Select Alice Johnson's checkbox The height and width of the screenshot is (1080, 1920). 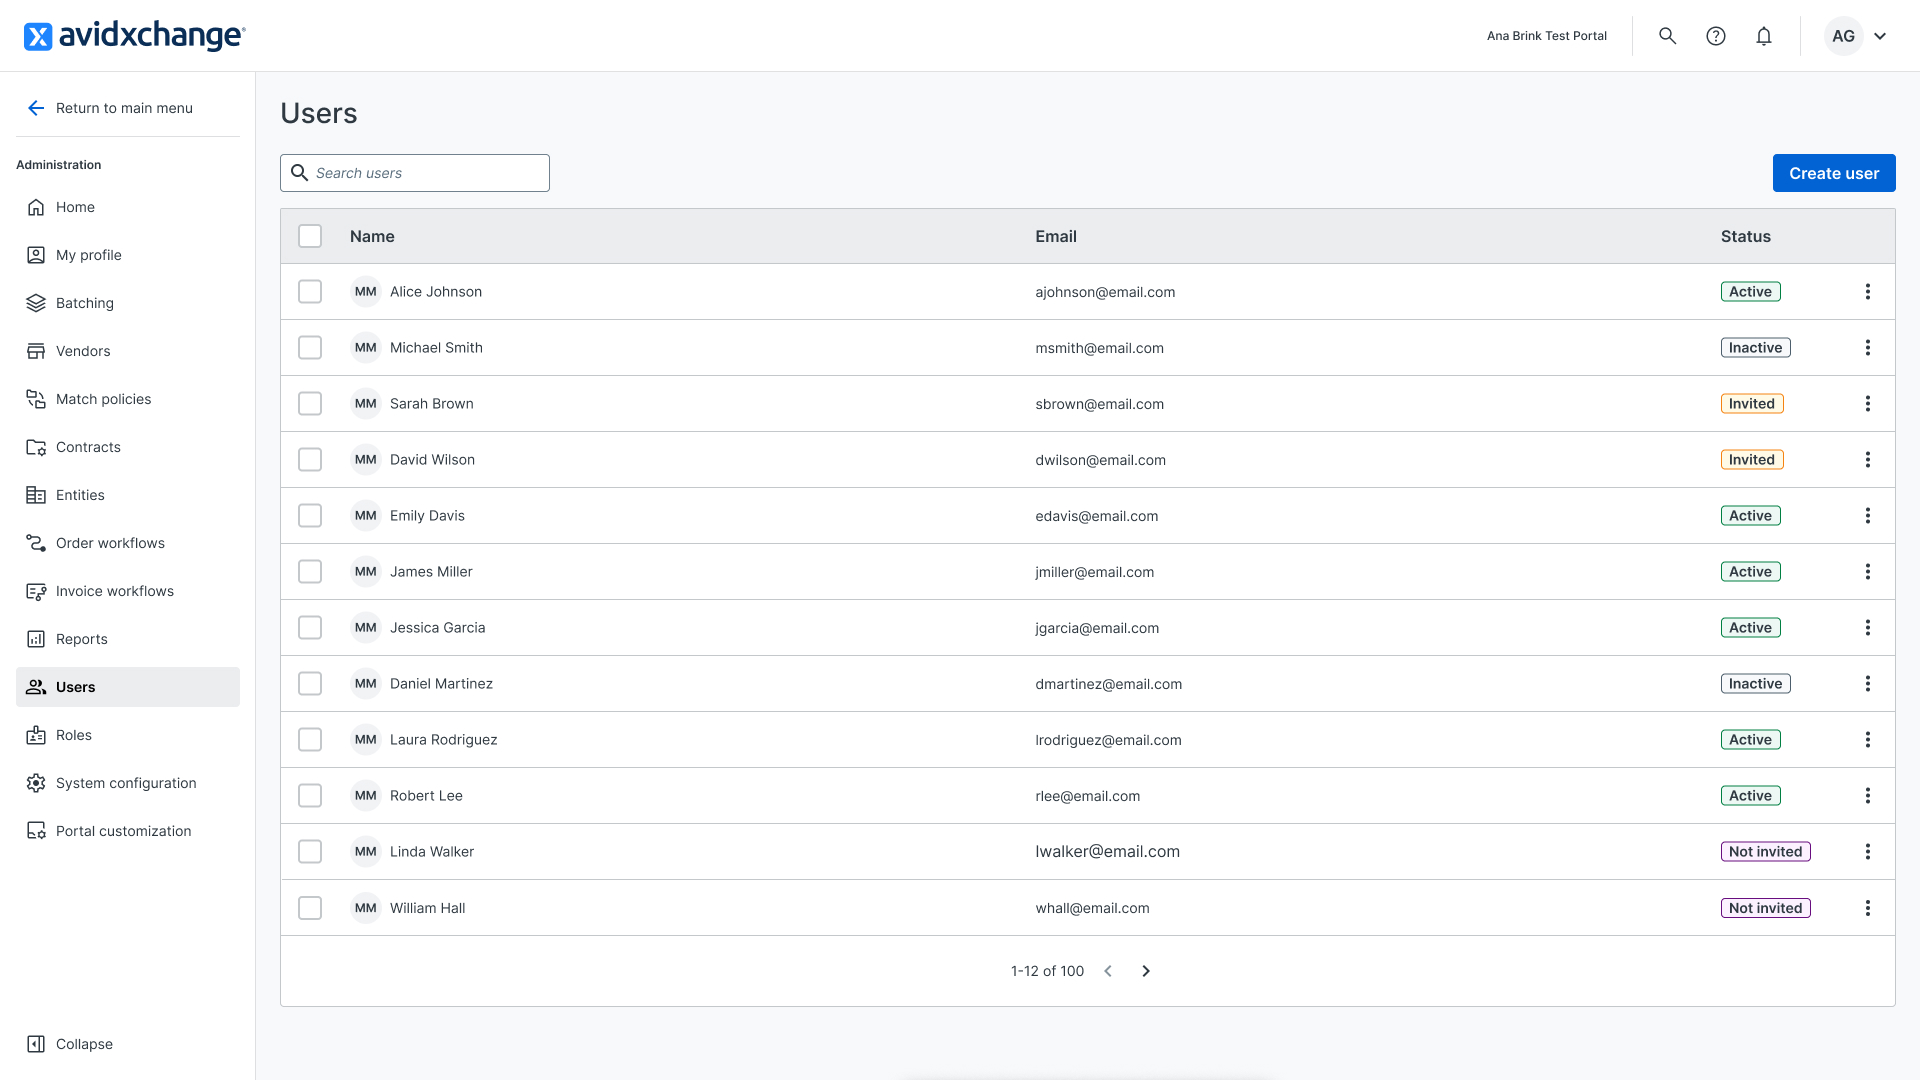tap(310, 292)
